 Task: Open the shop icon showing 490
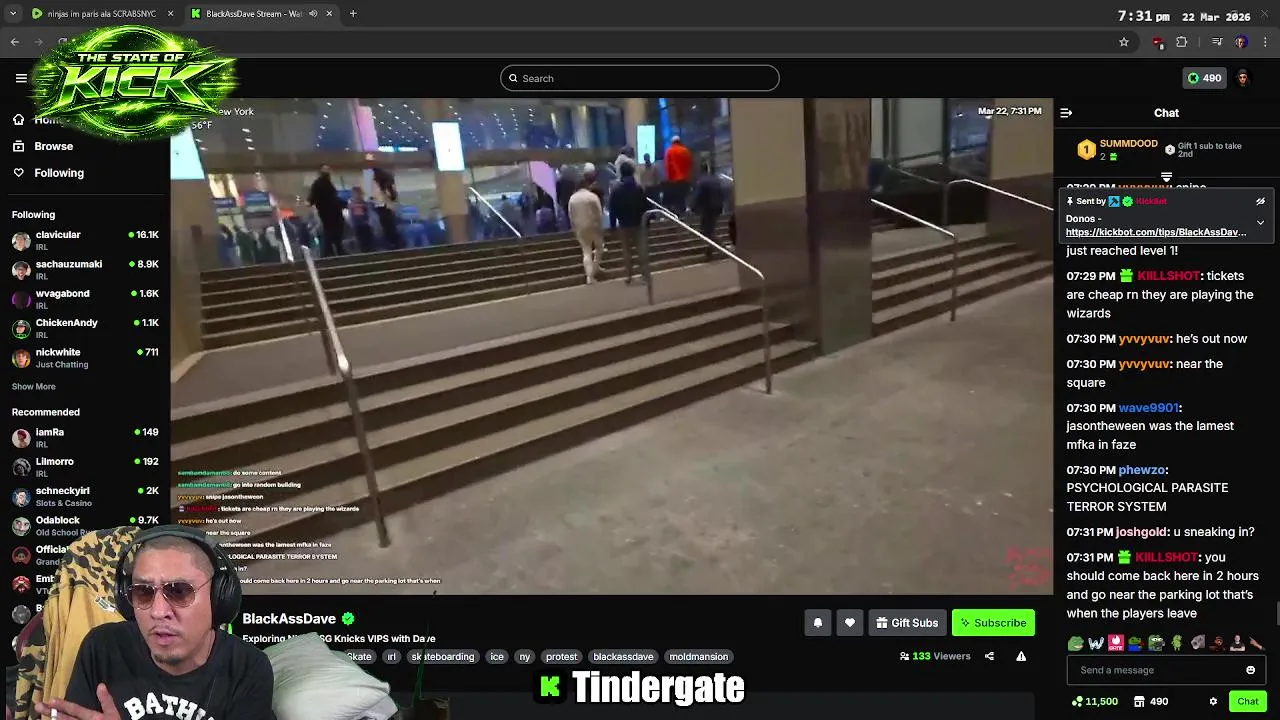click(1150, 702)
